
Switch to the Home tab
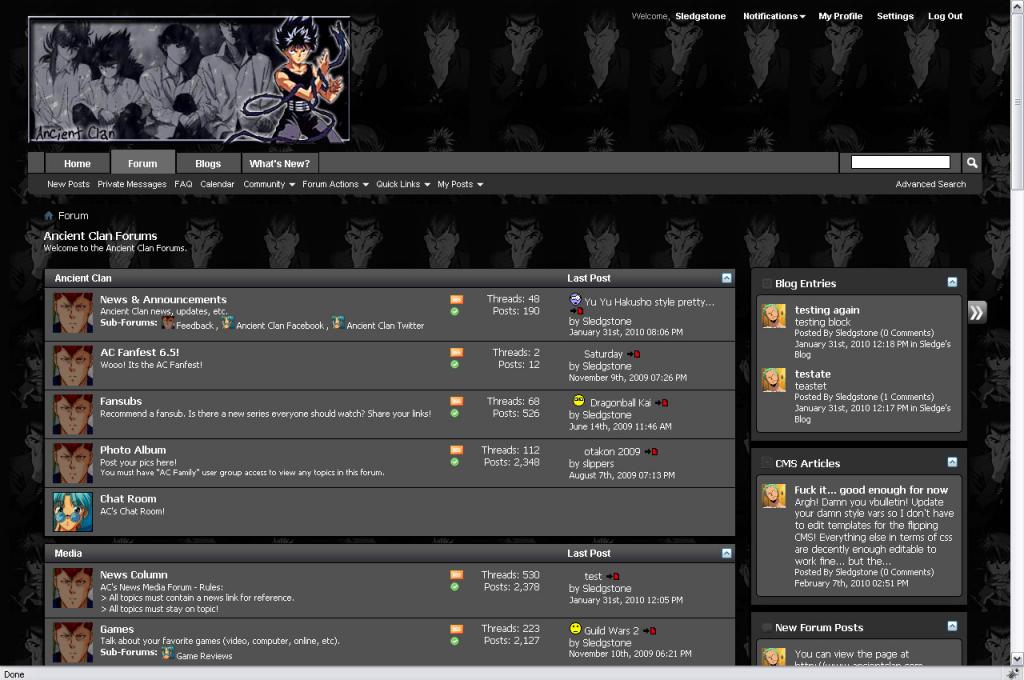[77, 163]
